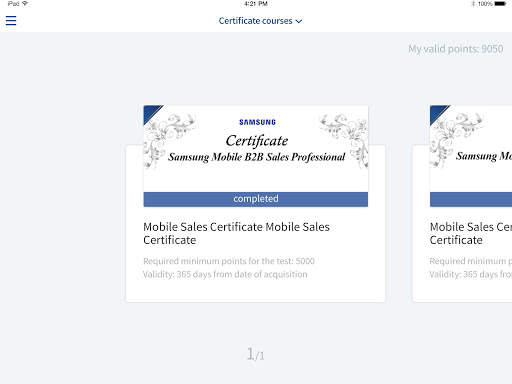Viewport: 512px width, 384px height.
Task: Click the chevron next to Certificate courses
Action: coord(299,21)
